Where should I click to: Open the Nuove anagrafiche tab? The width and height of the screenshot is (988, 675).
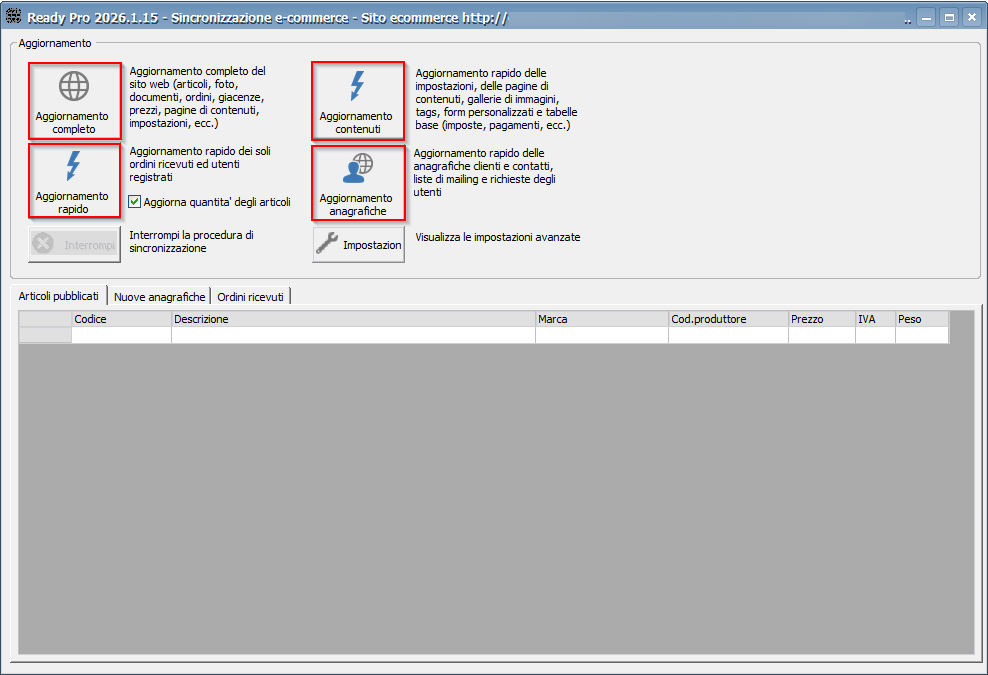click(159, 297)
